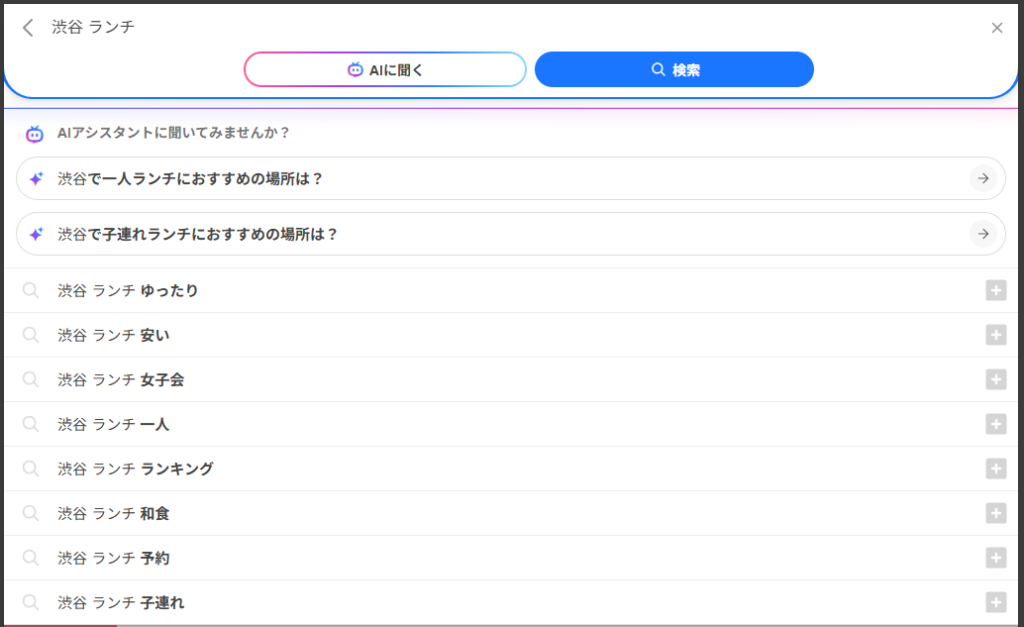
Task: Click the arrow on the 一人ランチ AI suggestion
Action: coord(985,178)
